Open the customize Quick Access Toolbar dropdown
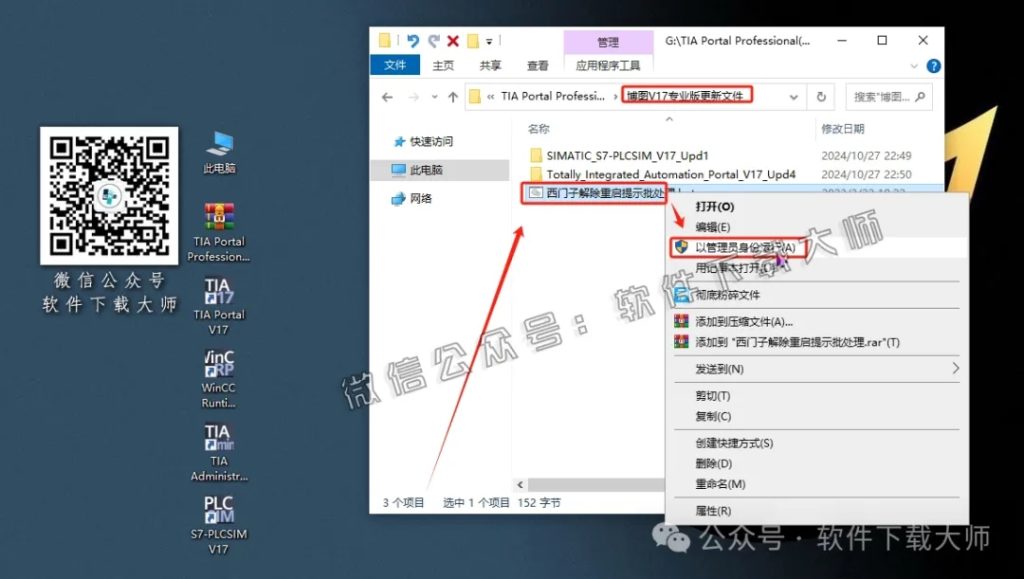 click(489, 41)
